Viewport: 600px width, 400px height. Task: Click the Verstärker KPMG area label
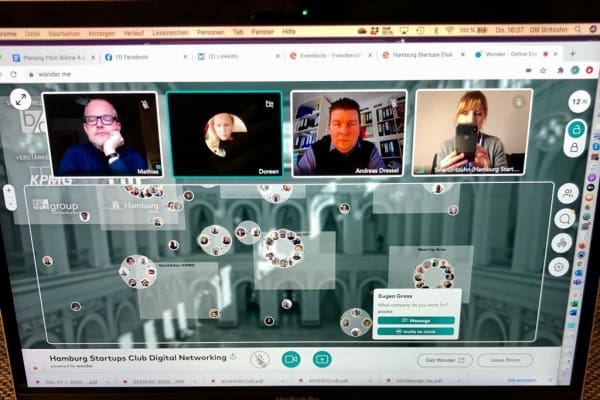coord(176,265)
